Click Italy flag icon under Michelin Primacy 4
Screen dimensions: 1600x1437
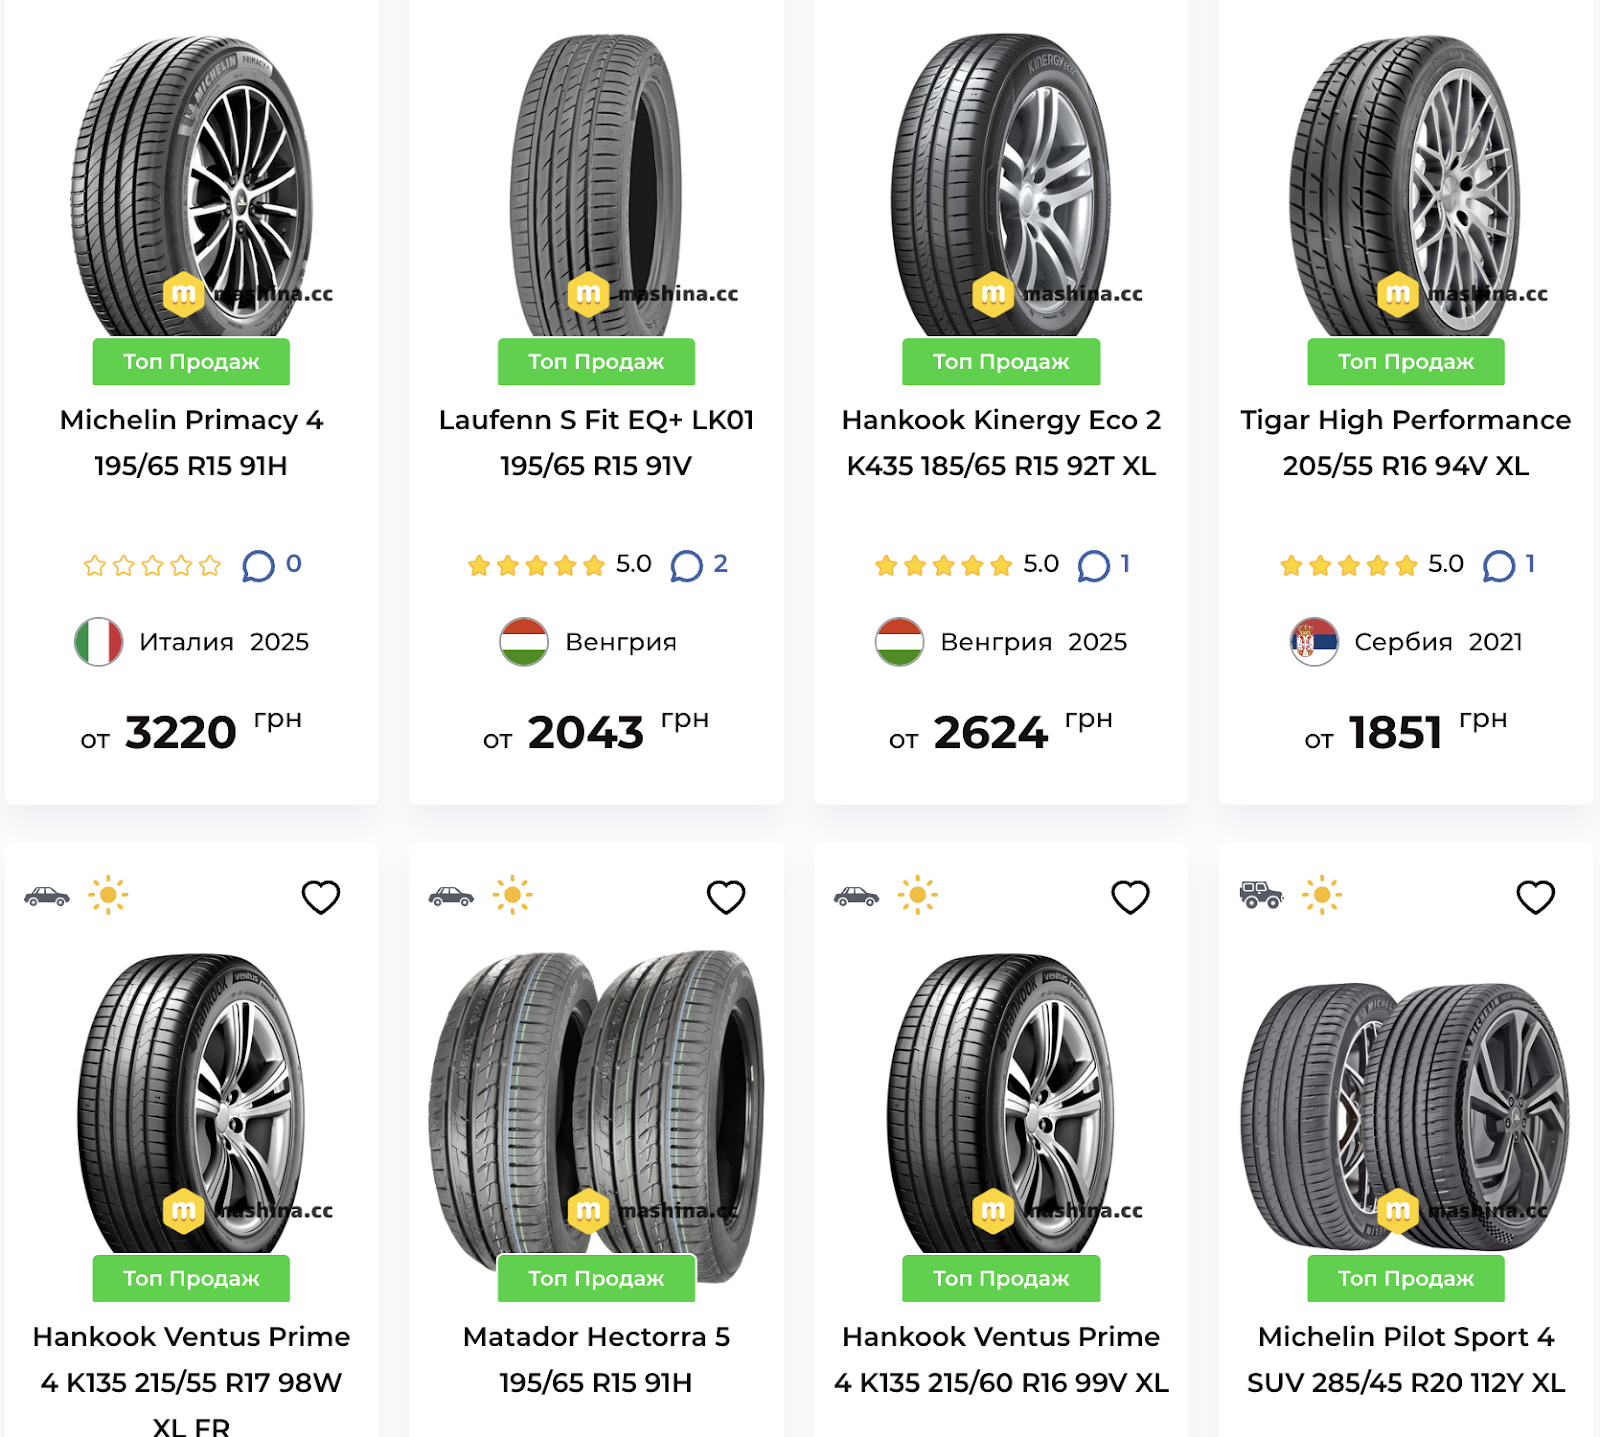coord(99,642)
